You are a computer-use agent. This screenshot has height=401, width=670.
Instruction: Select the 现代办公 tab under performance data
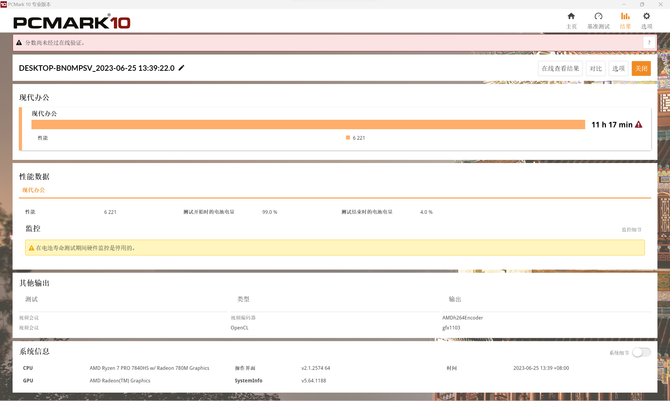click(34, 190)
